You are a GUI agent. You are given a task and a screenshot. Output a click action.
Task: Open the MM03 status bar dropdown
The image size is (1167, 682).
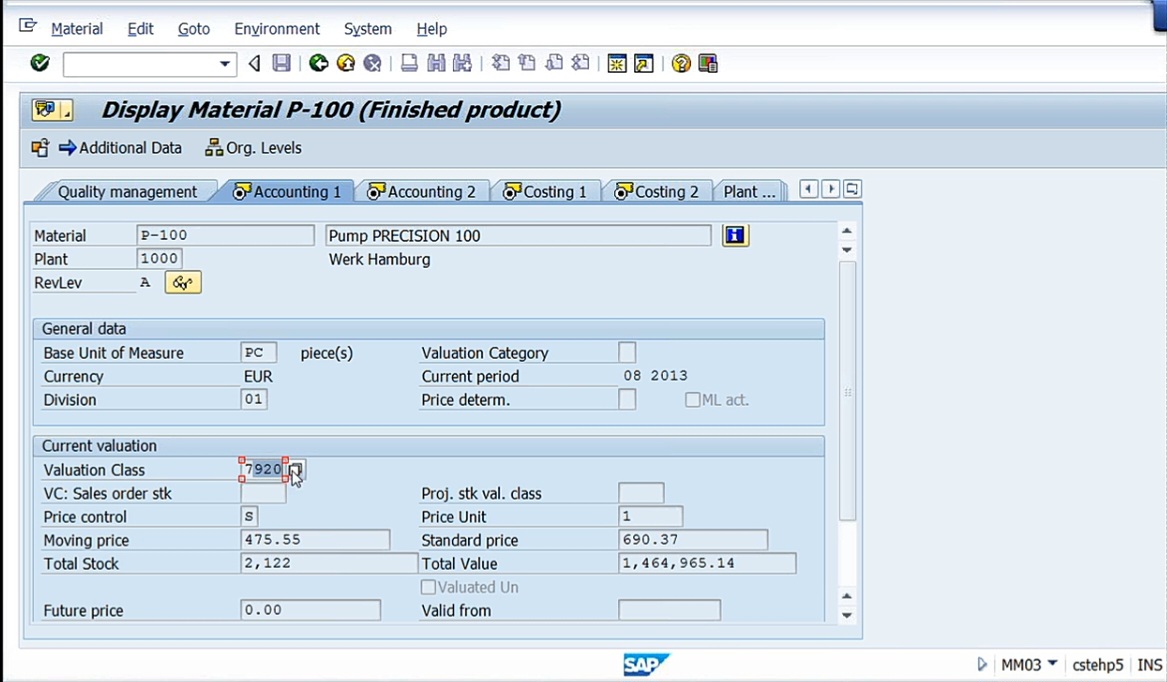[1052, 663]
